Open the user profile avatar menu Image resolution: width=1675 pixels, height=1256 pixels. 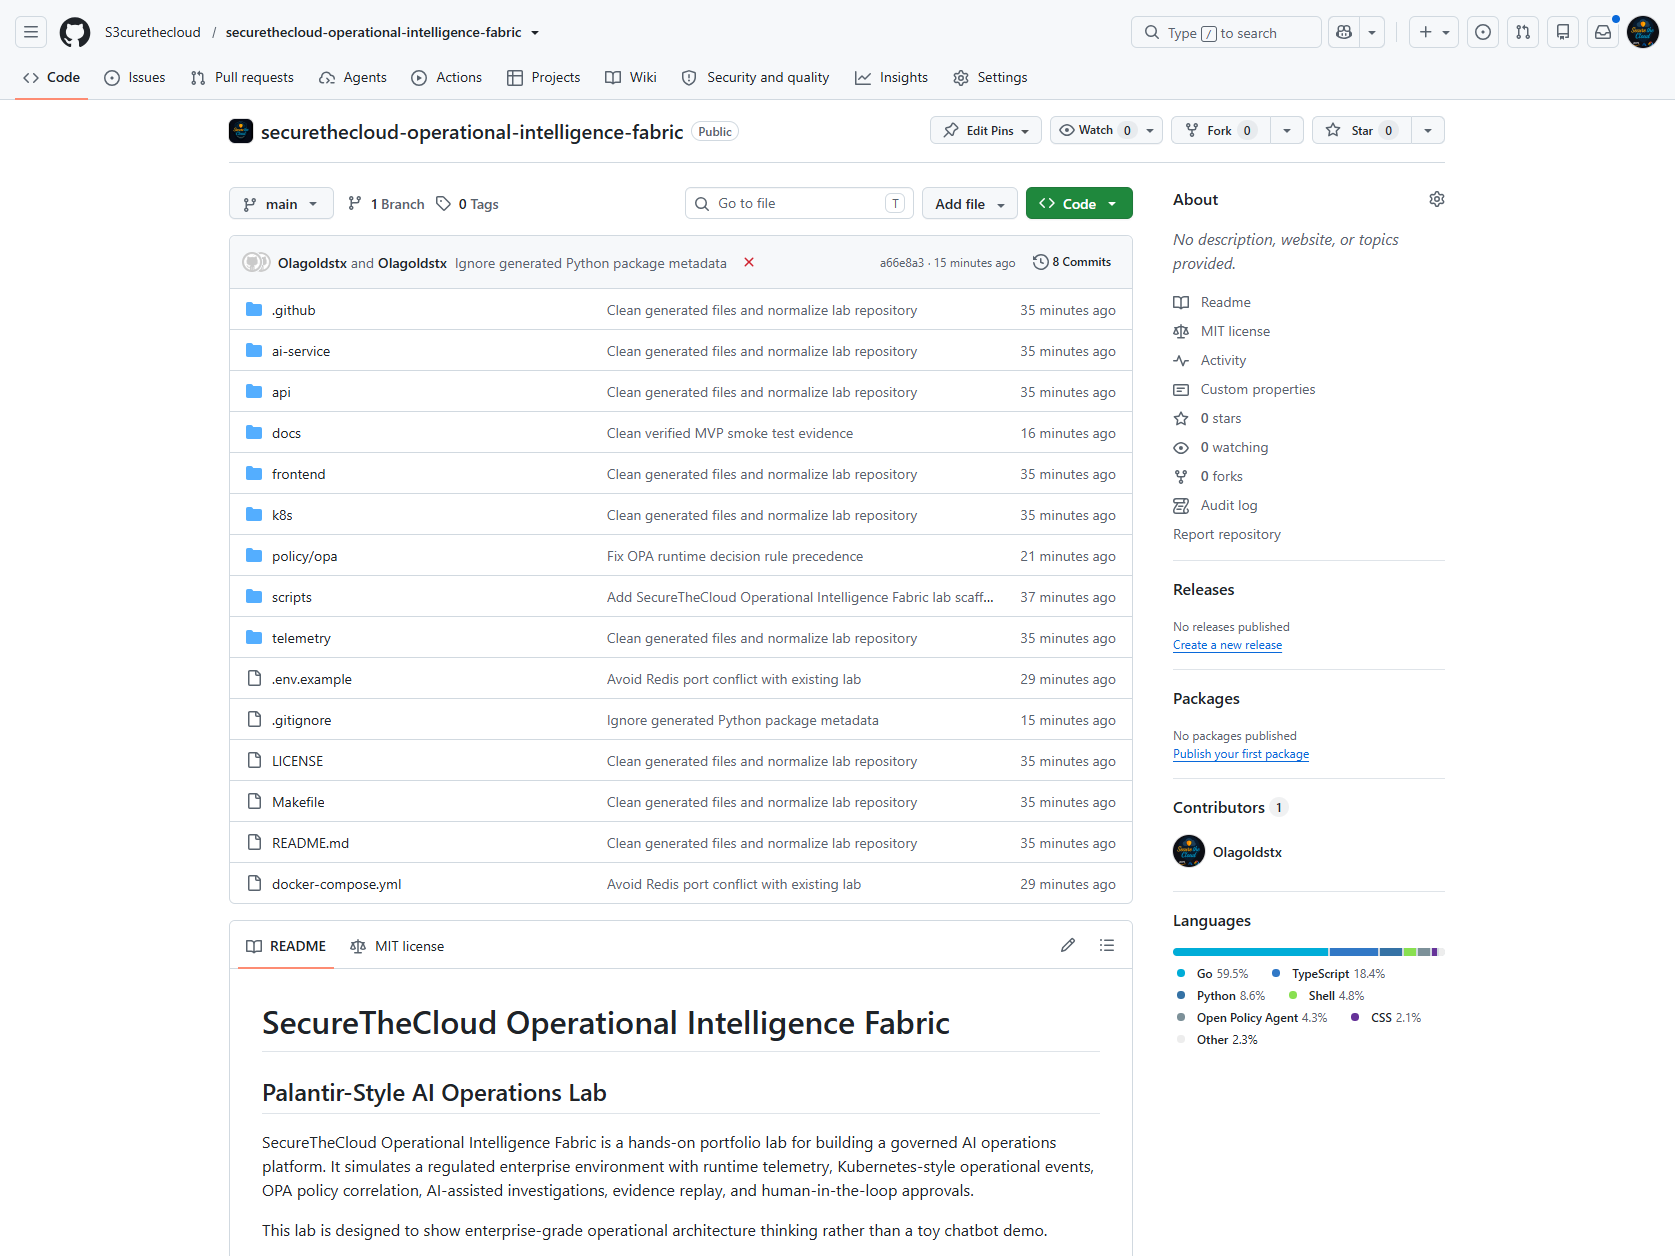[1643, 32]
